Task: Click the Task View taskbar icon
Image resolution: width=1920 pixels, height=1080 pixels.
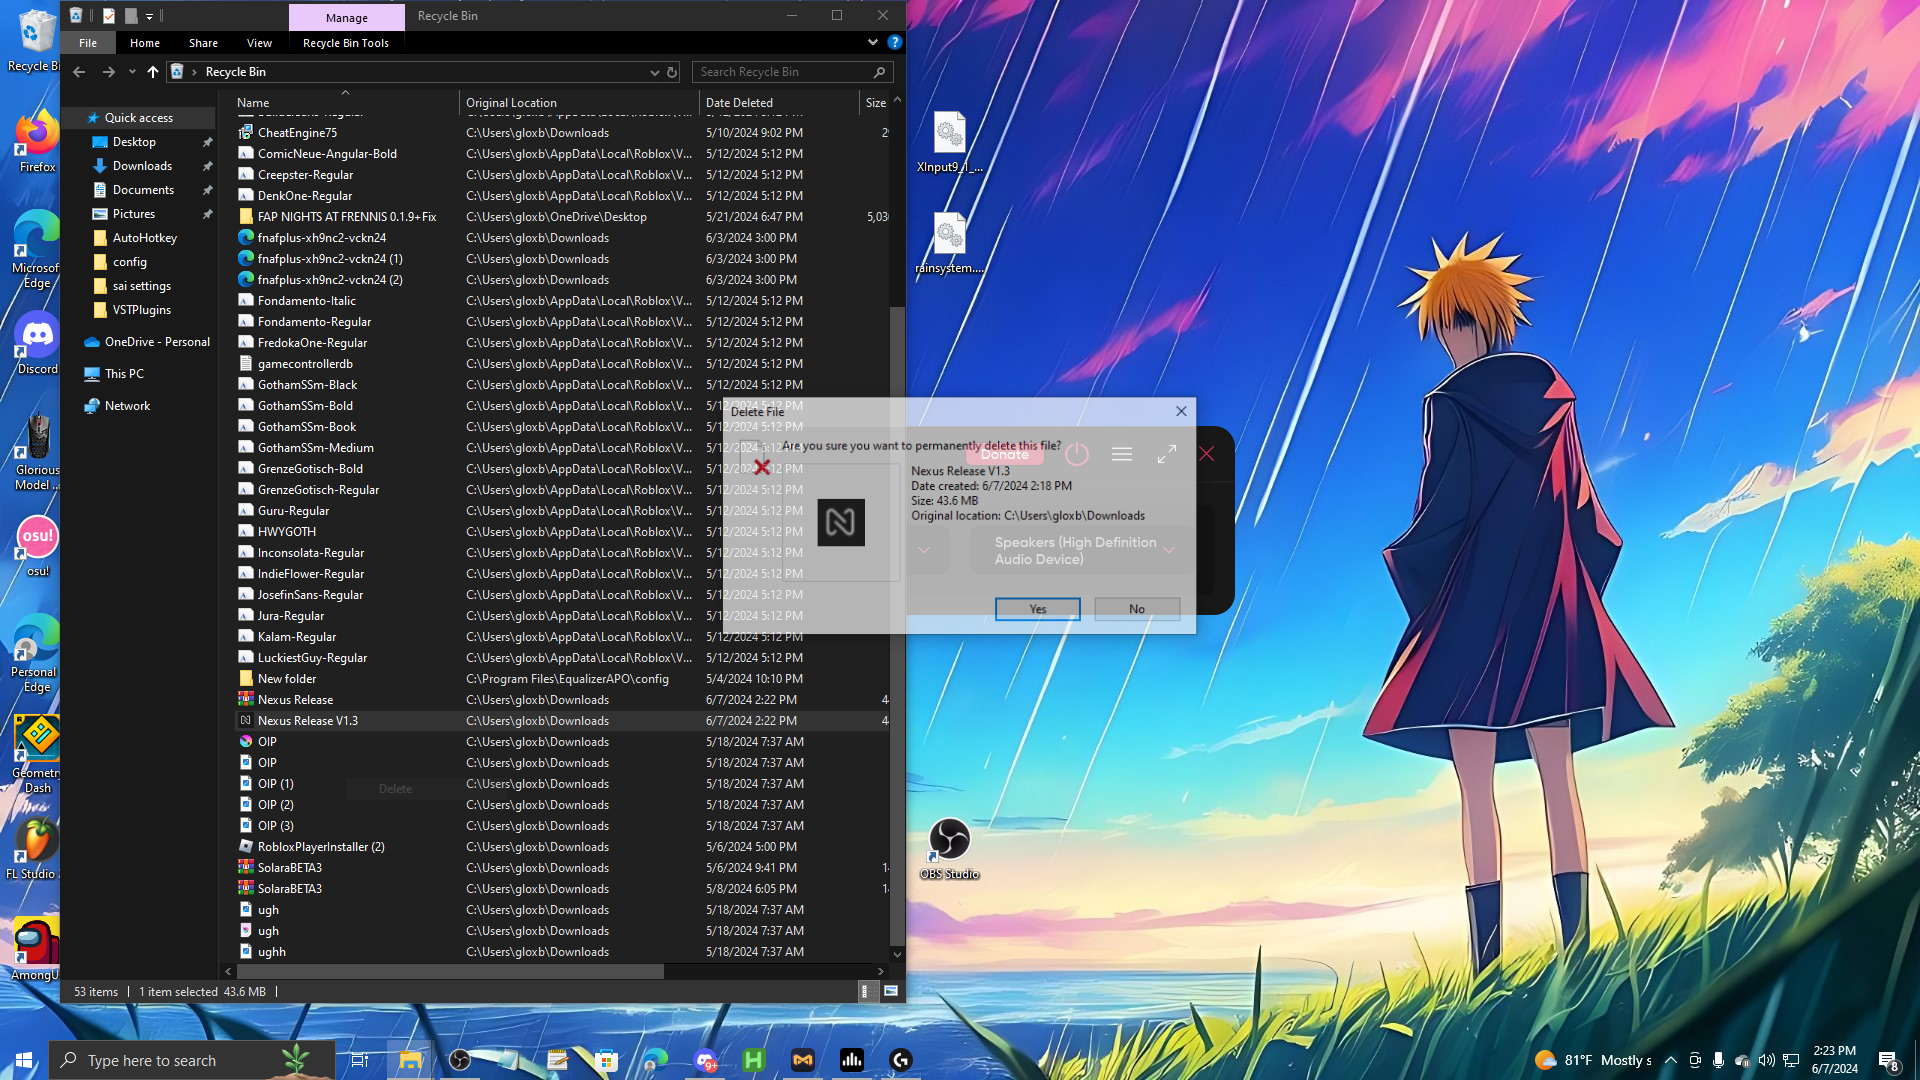Action: click(359, 1060)
